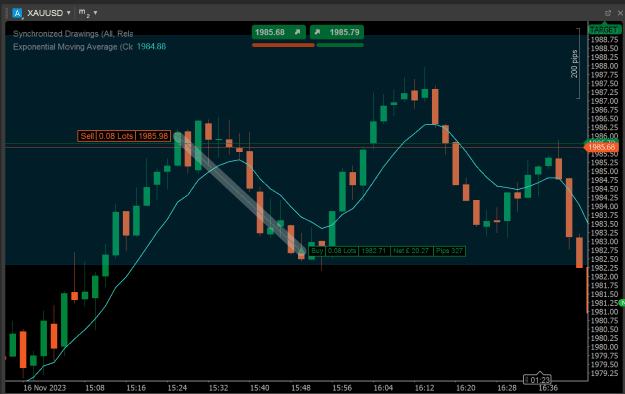Click the grip handle left of symbol icon
Viewport: 625px width, 394px height.
coord(7,13)
